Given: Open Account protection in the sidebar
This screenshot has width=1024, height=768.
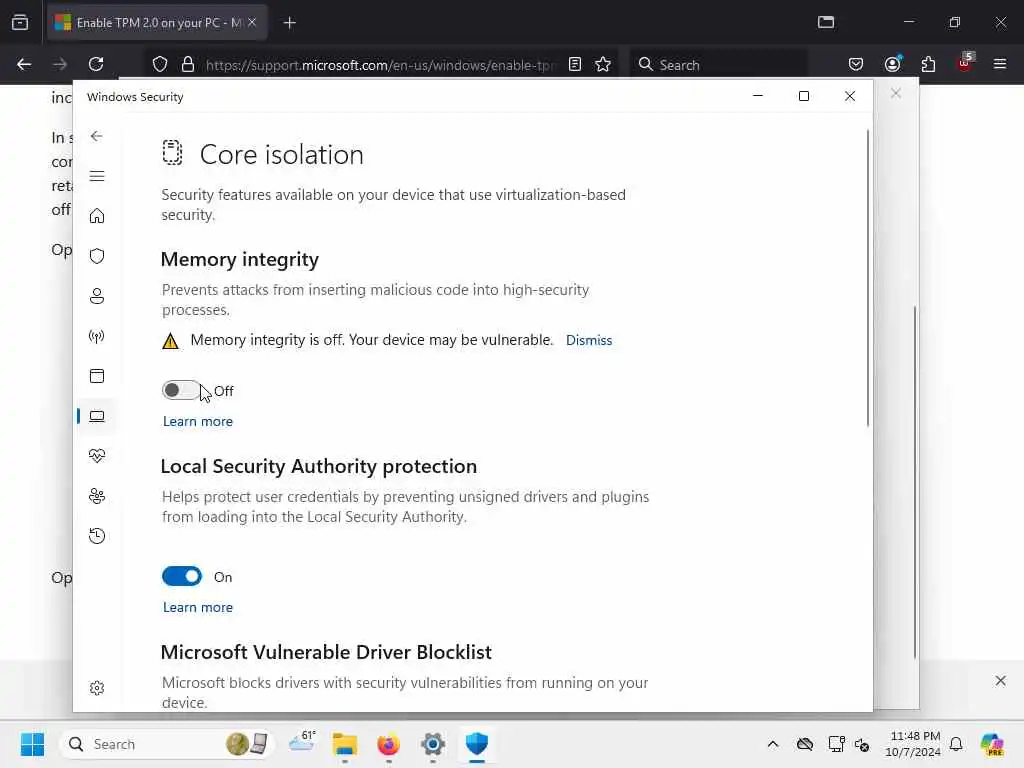Looking at the screenshot, I should [x=97, y=296].
